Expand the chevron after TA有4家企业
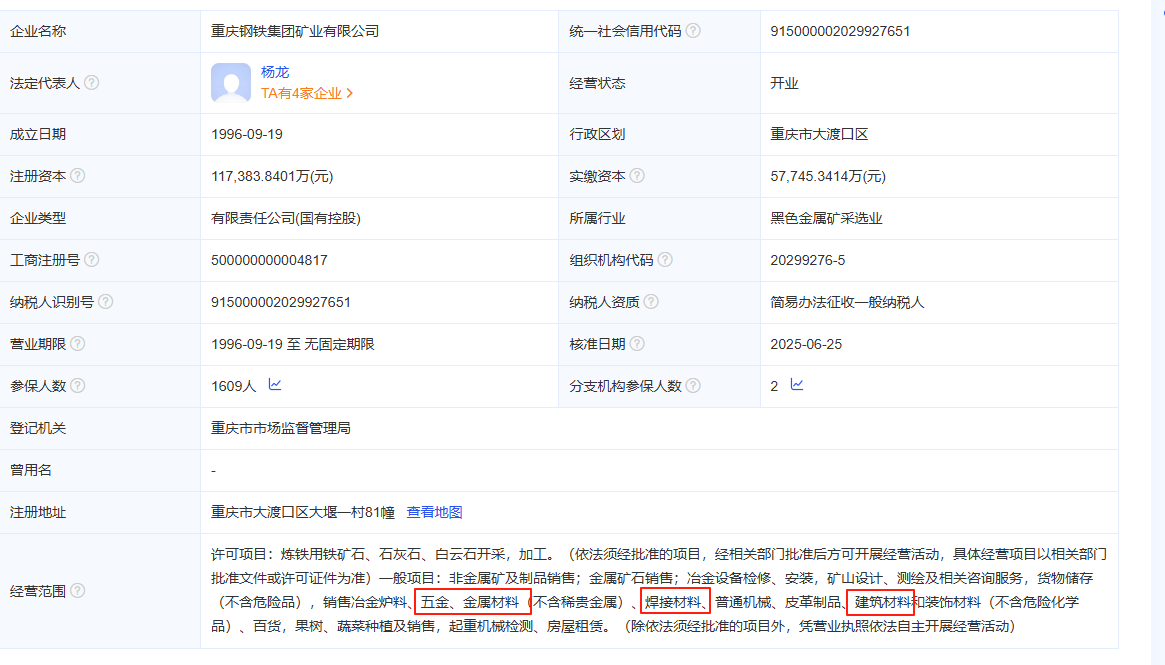This screenshot has width=1165, height=665. (349, 93)
